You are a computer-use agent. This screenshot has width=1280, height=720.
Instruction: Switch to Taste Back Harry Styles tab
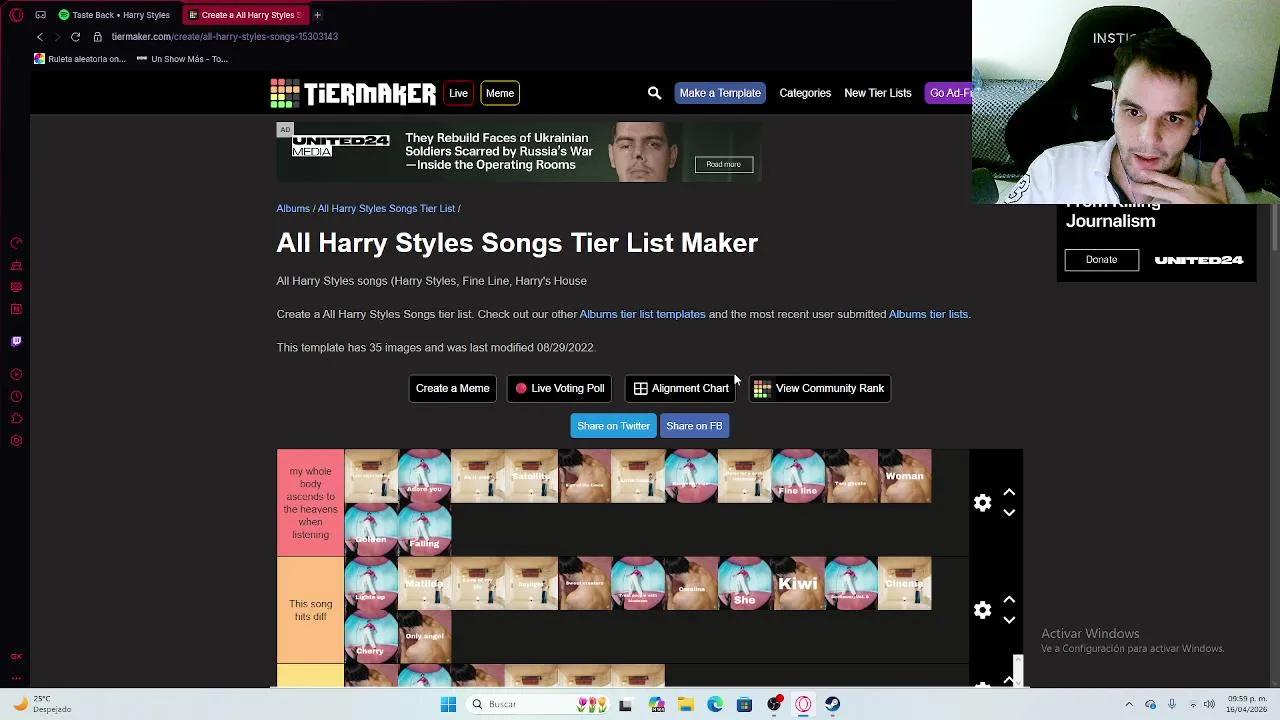coord(115,15)
